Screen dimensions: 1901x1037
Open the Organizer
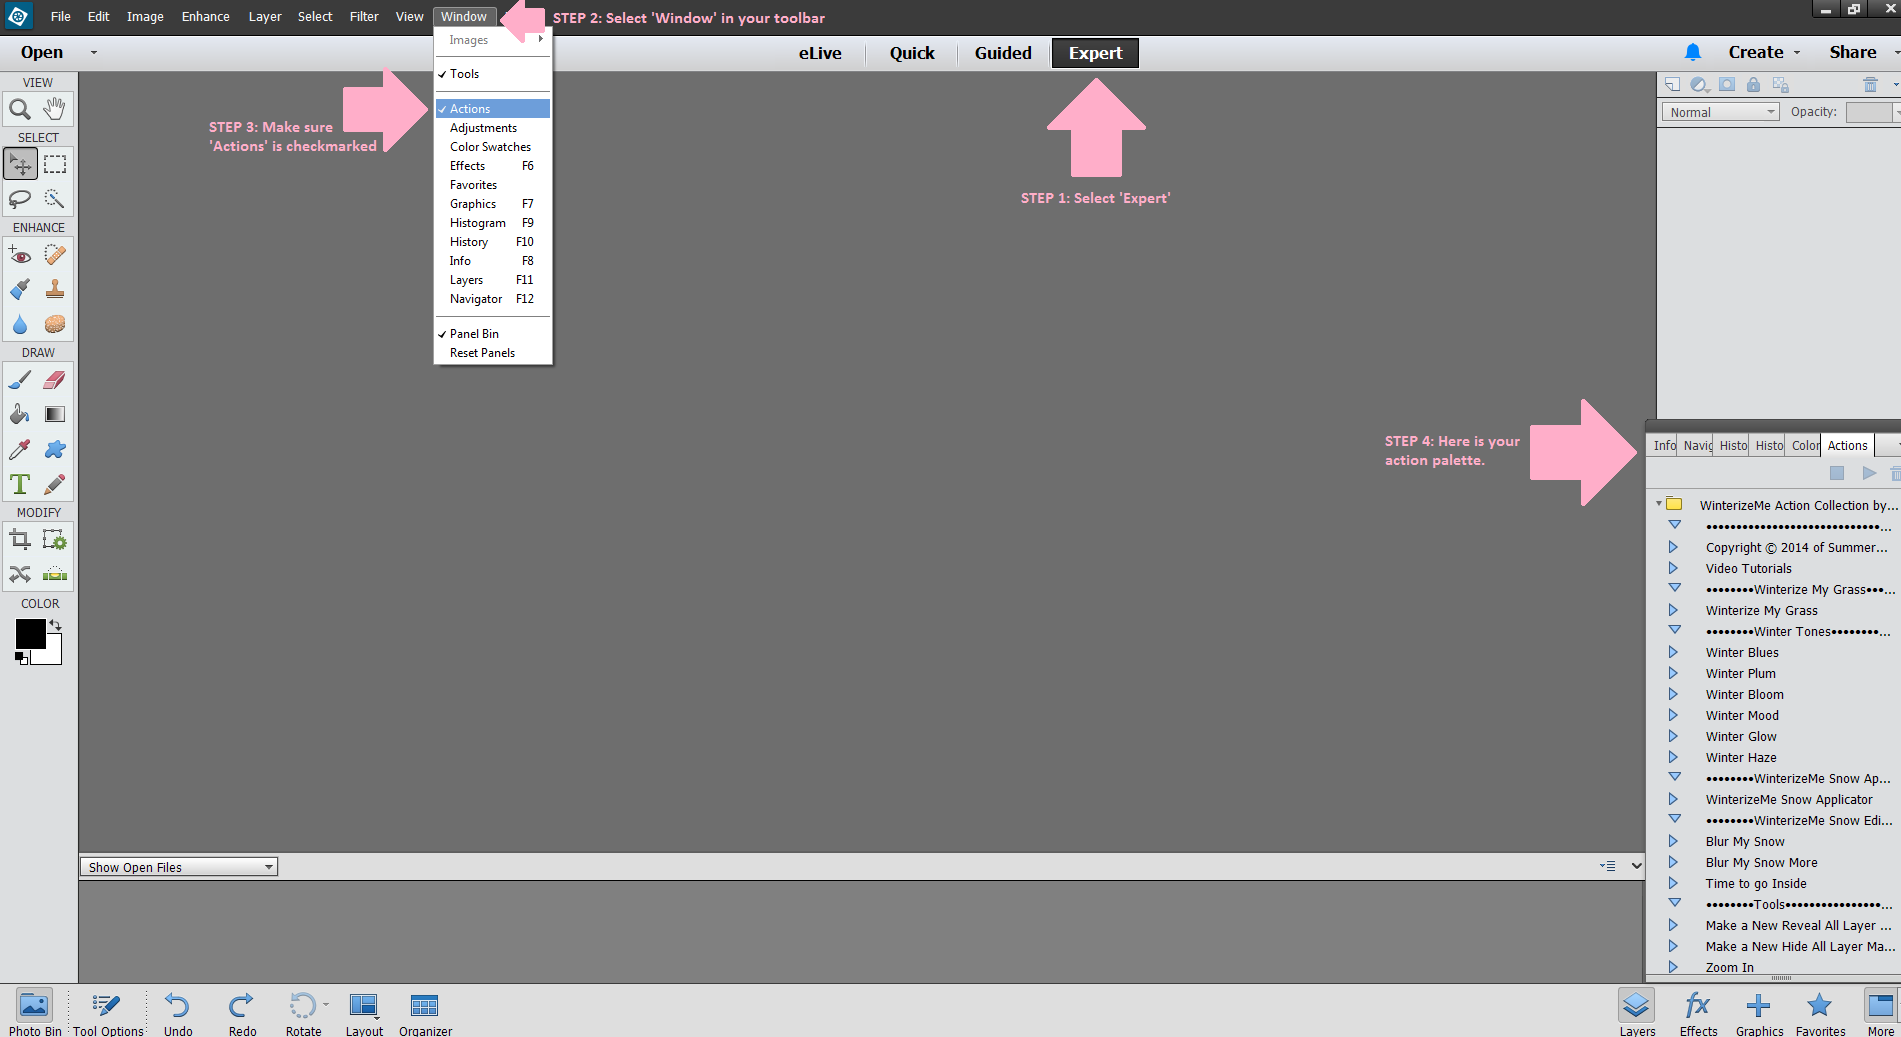(425, 1013)
